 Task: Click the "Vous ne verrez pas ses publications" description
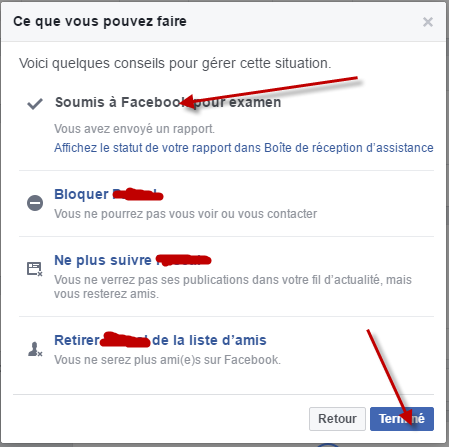point(233,287)
